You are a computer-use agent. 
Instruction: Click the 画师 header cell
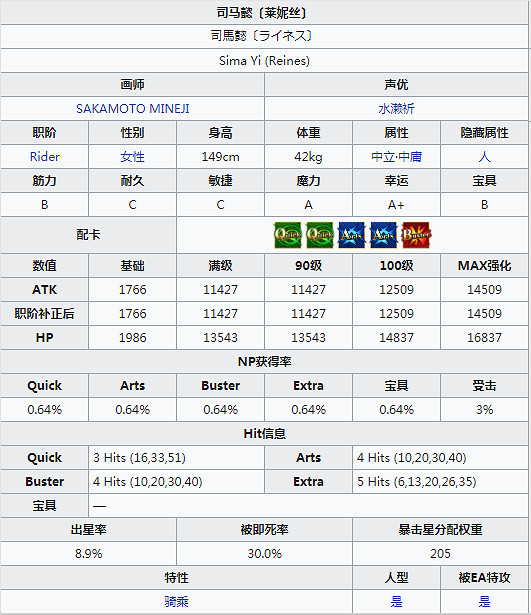133,85
